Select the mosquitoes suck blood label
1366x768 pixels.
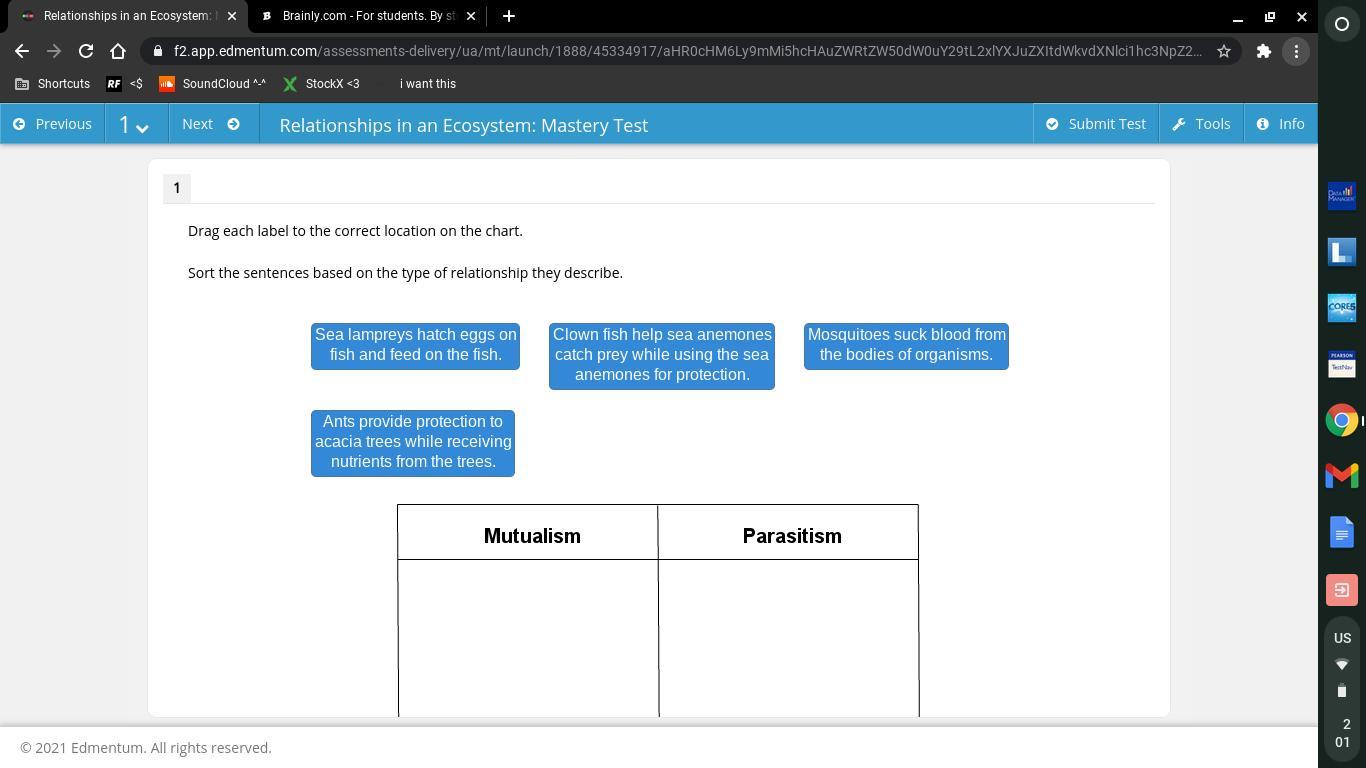pyautogui.click(x=906, y=346)
